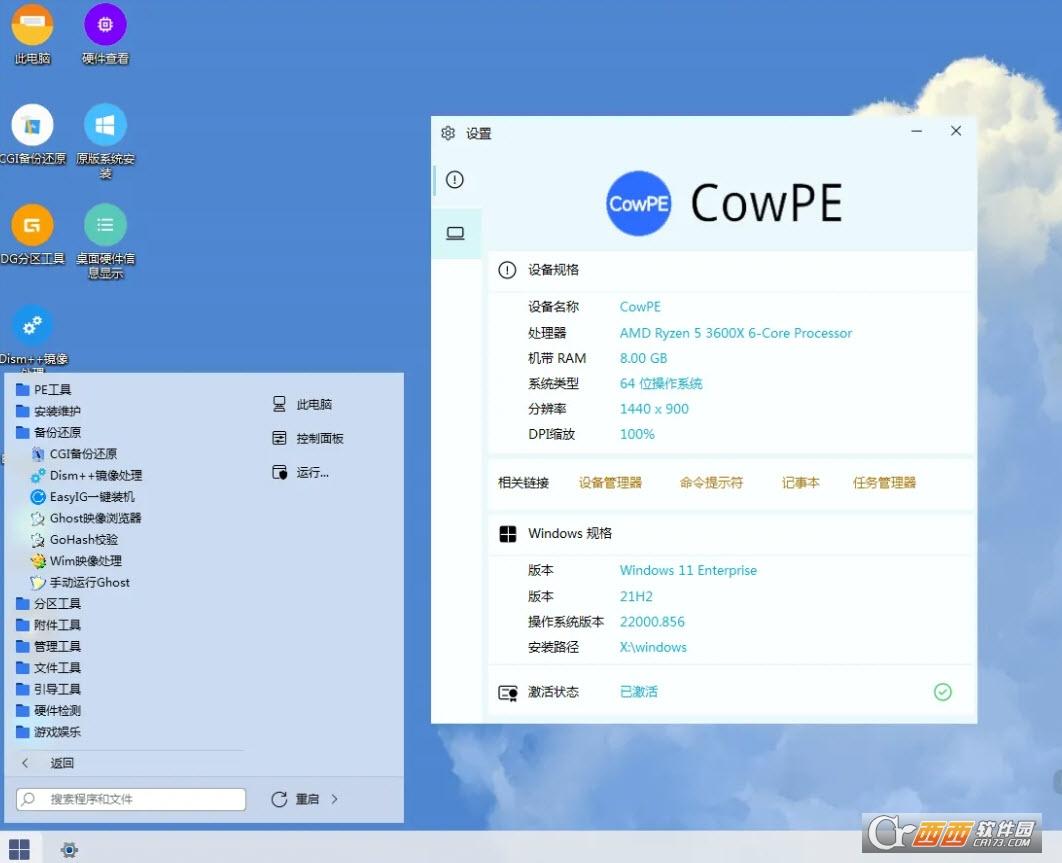This screenshot has width=1062, height=863.
Task: Minimize the 设置 window
Action: click(x=916, y=131)
